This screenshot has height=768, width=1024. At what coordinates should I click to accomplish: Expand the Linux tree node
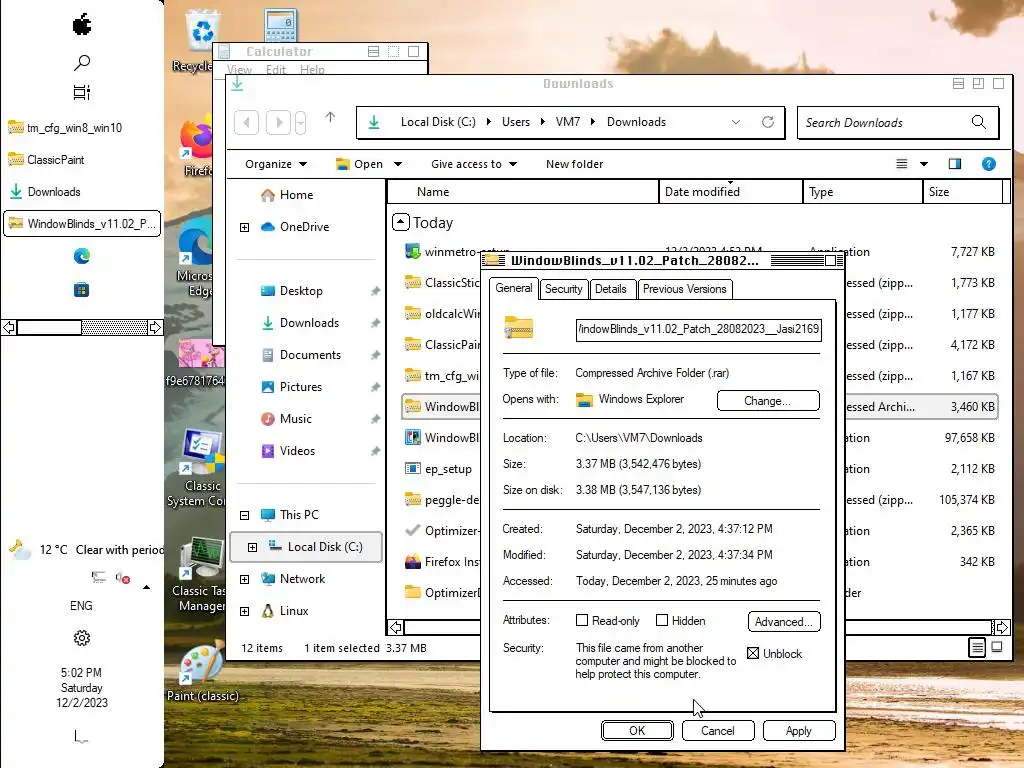coord(244,611)
